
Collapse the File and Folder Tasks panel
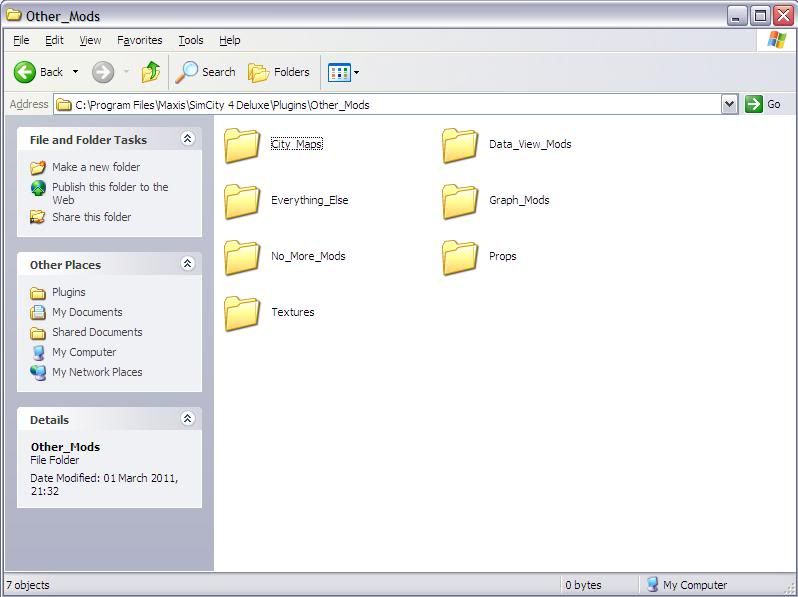click(187, 138)
